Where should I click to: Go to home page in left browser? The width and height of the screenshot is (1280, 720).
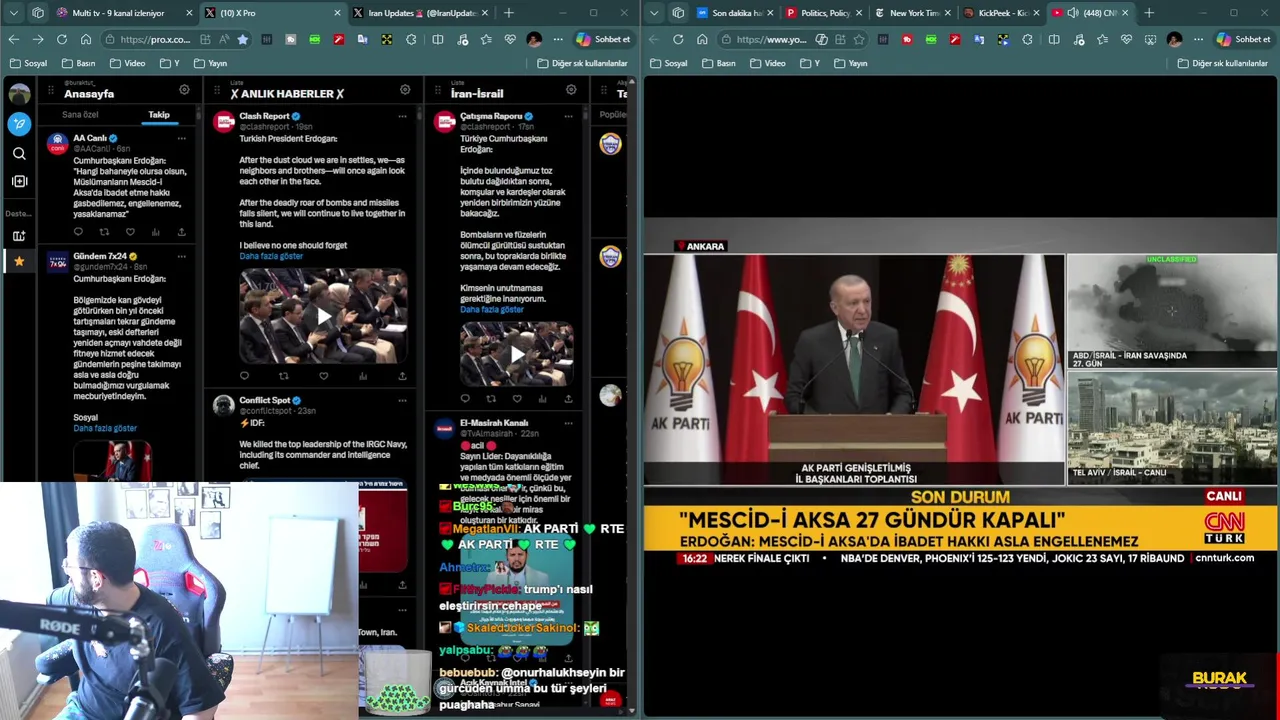click(x=86, y=39)
